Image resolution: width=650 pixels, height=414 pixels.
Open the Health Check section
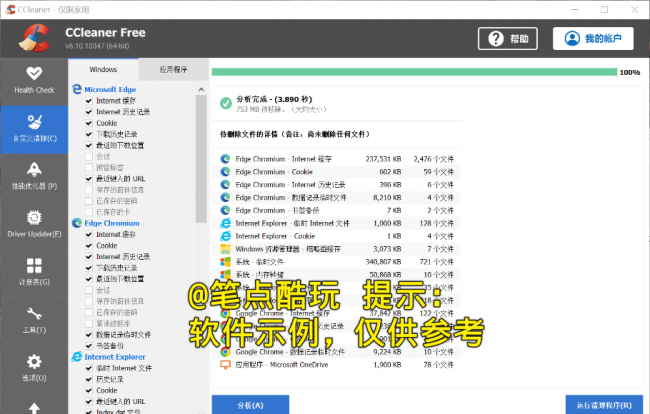click(34, 81)
